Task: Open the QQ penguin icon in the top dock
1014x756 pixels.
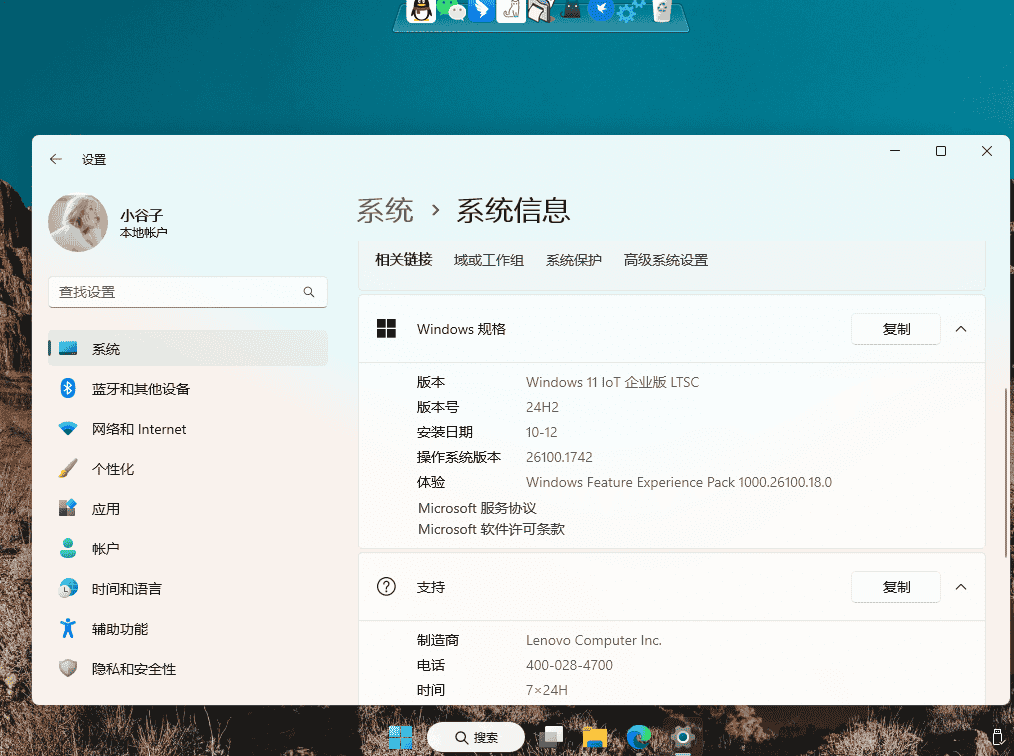Action: point(421,10)
